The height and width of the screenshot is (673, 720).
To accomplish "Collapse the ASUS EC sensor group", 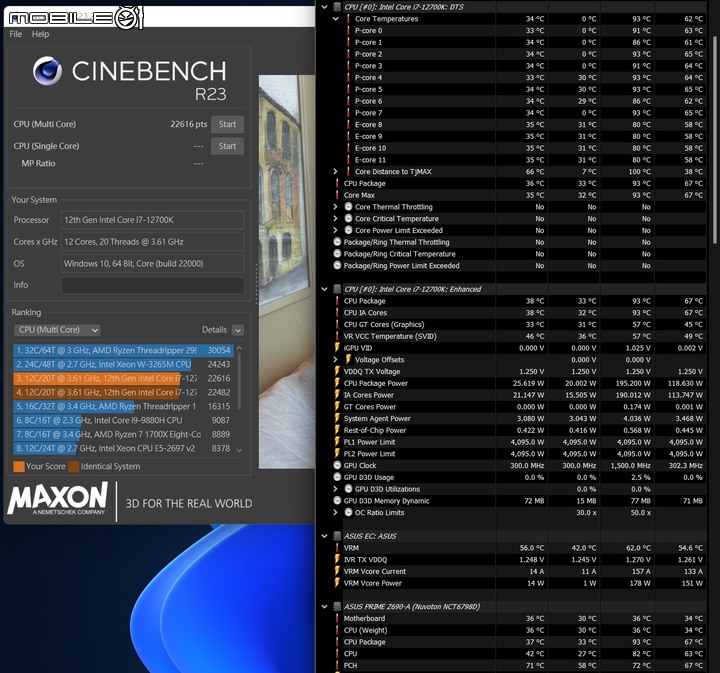I will 324,536.
